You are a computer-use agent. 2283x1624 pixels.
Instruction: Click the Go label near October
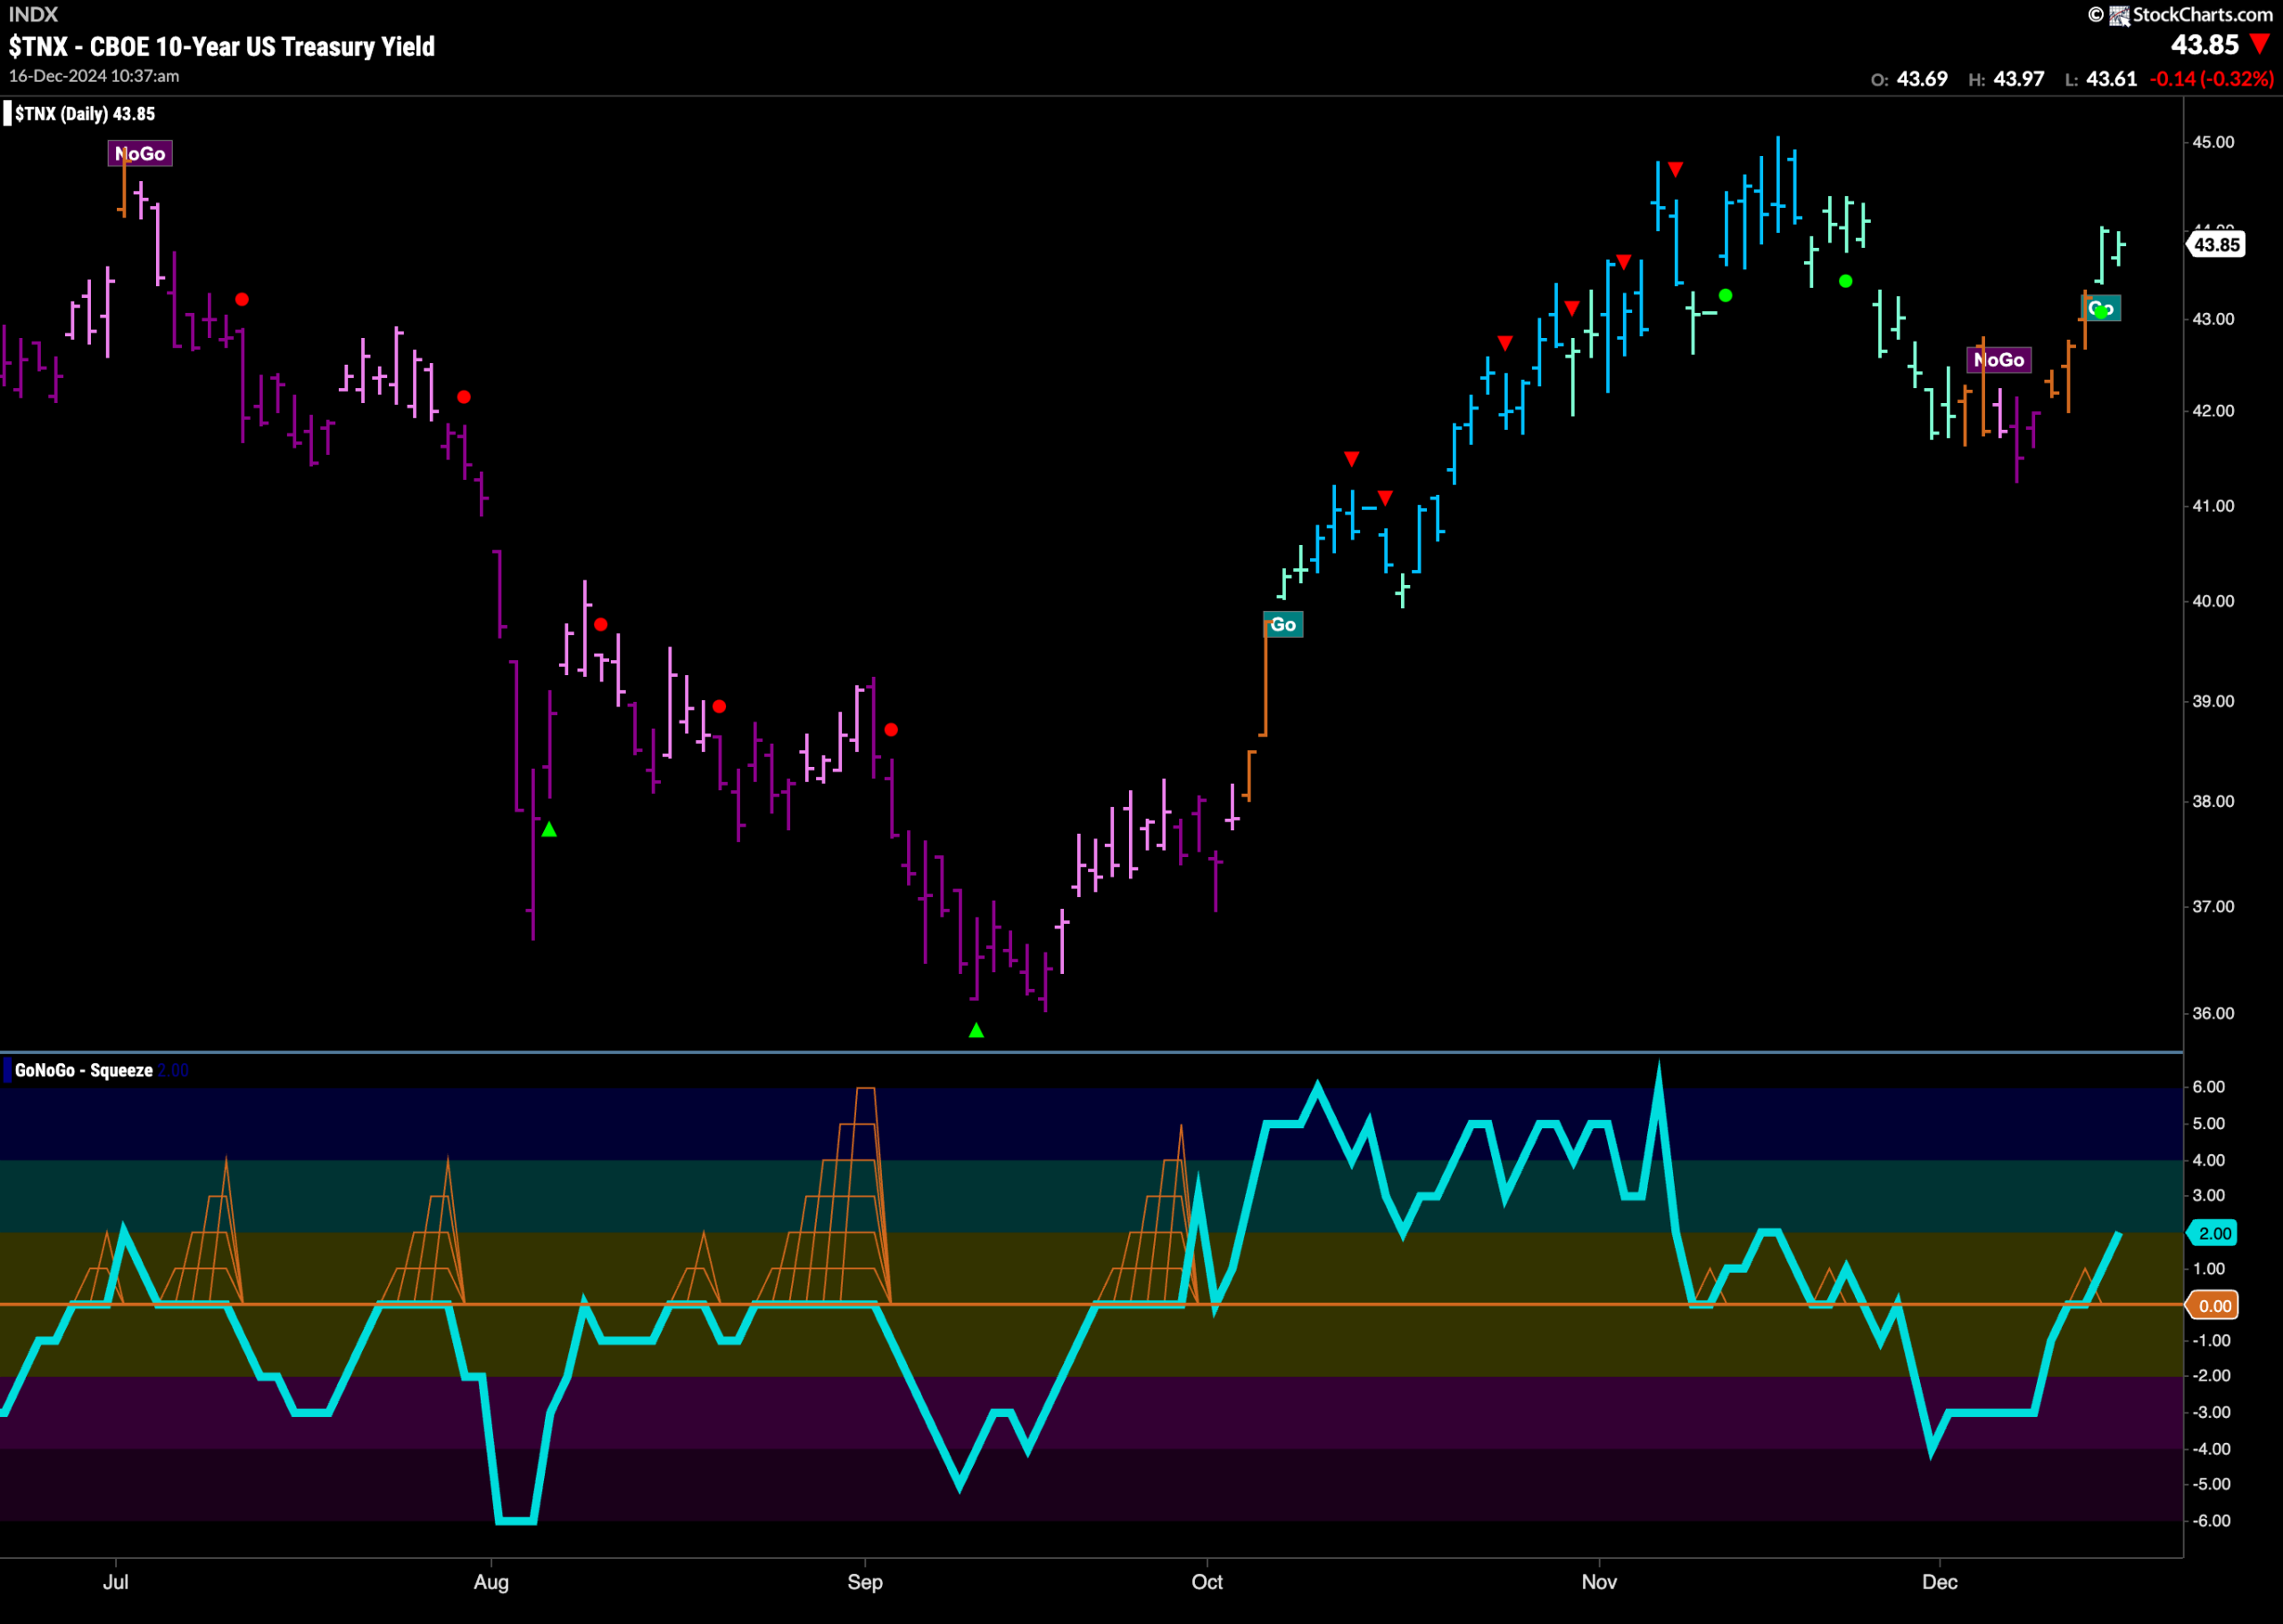point(1283,625)
